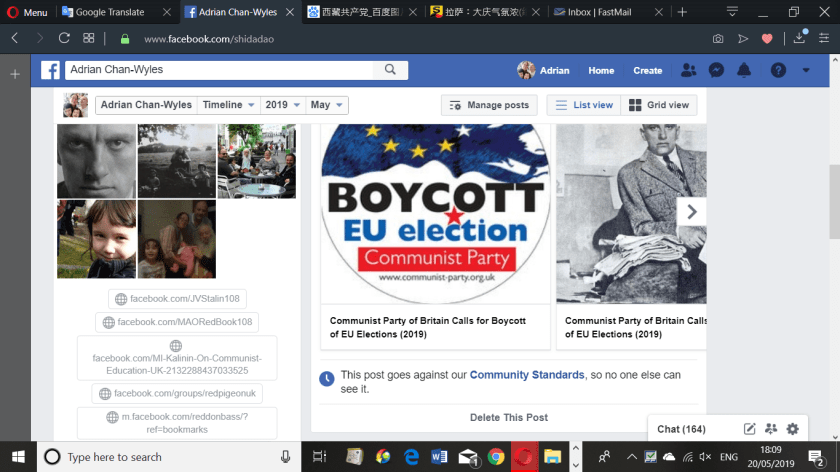Open 2019 year dropdown
This screenshot has width=840, height=472.
point(282,105)
